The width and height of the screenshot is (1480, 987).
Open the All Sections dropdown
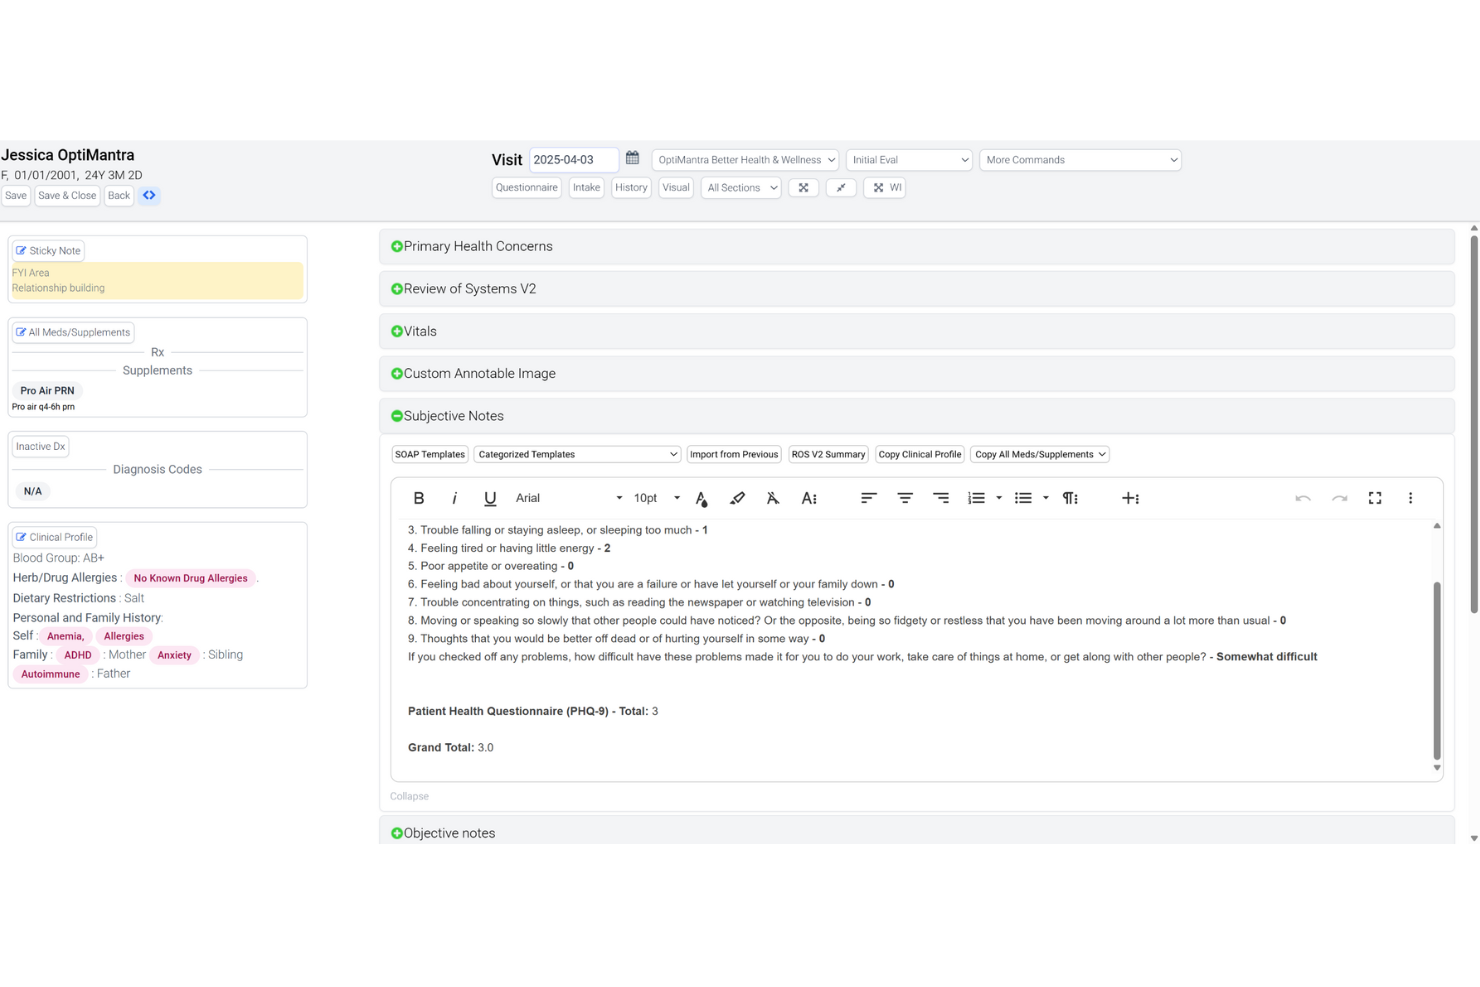pos(740,187)
